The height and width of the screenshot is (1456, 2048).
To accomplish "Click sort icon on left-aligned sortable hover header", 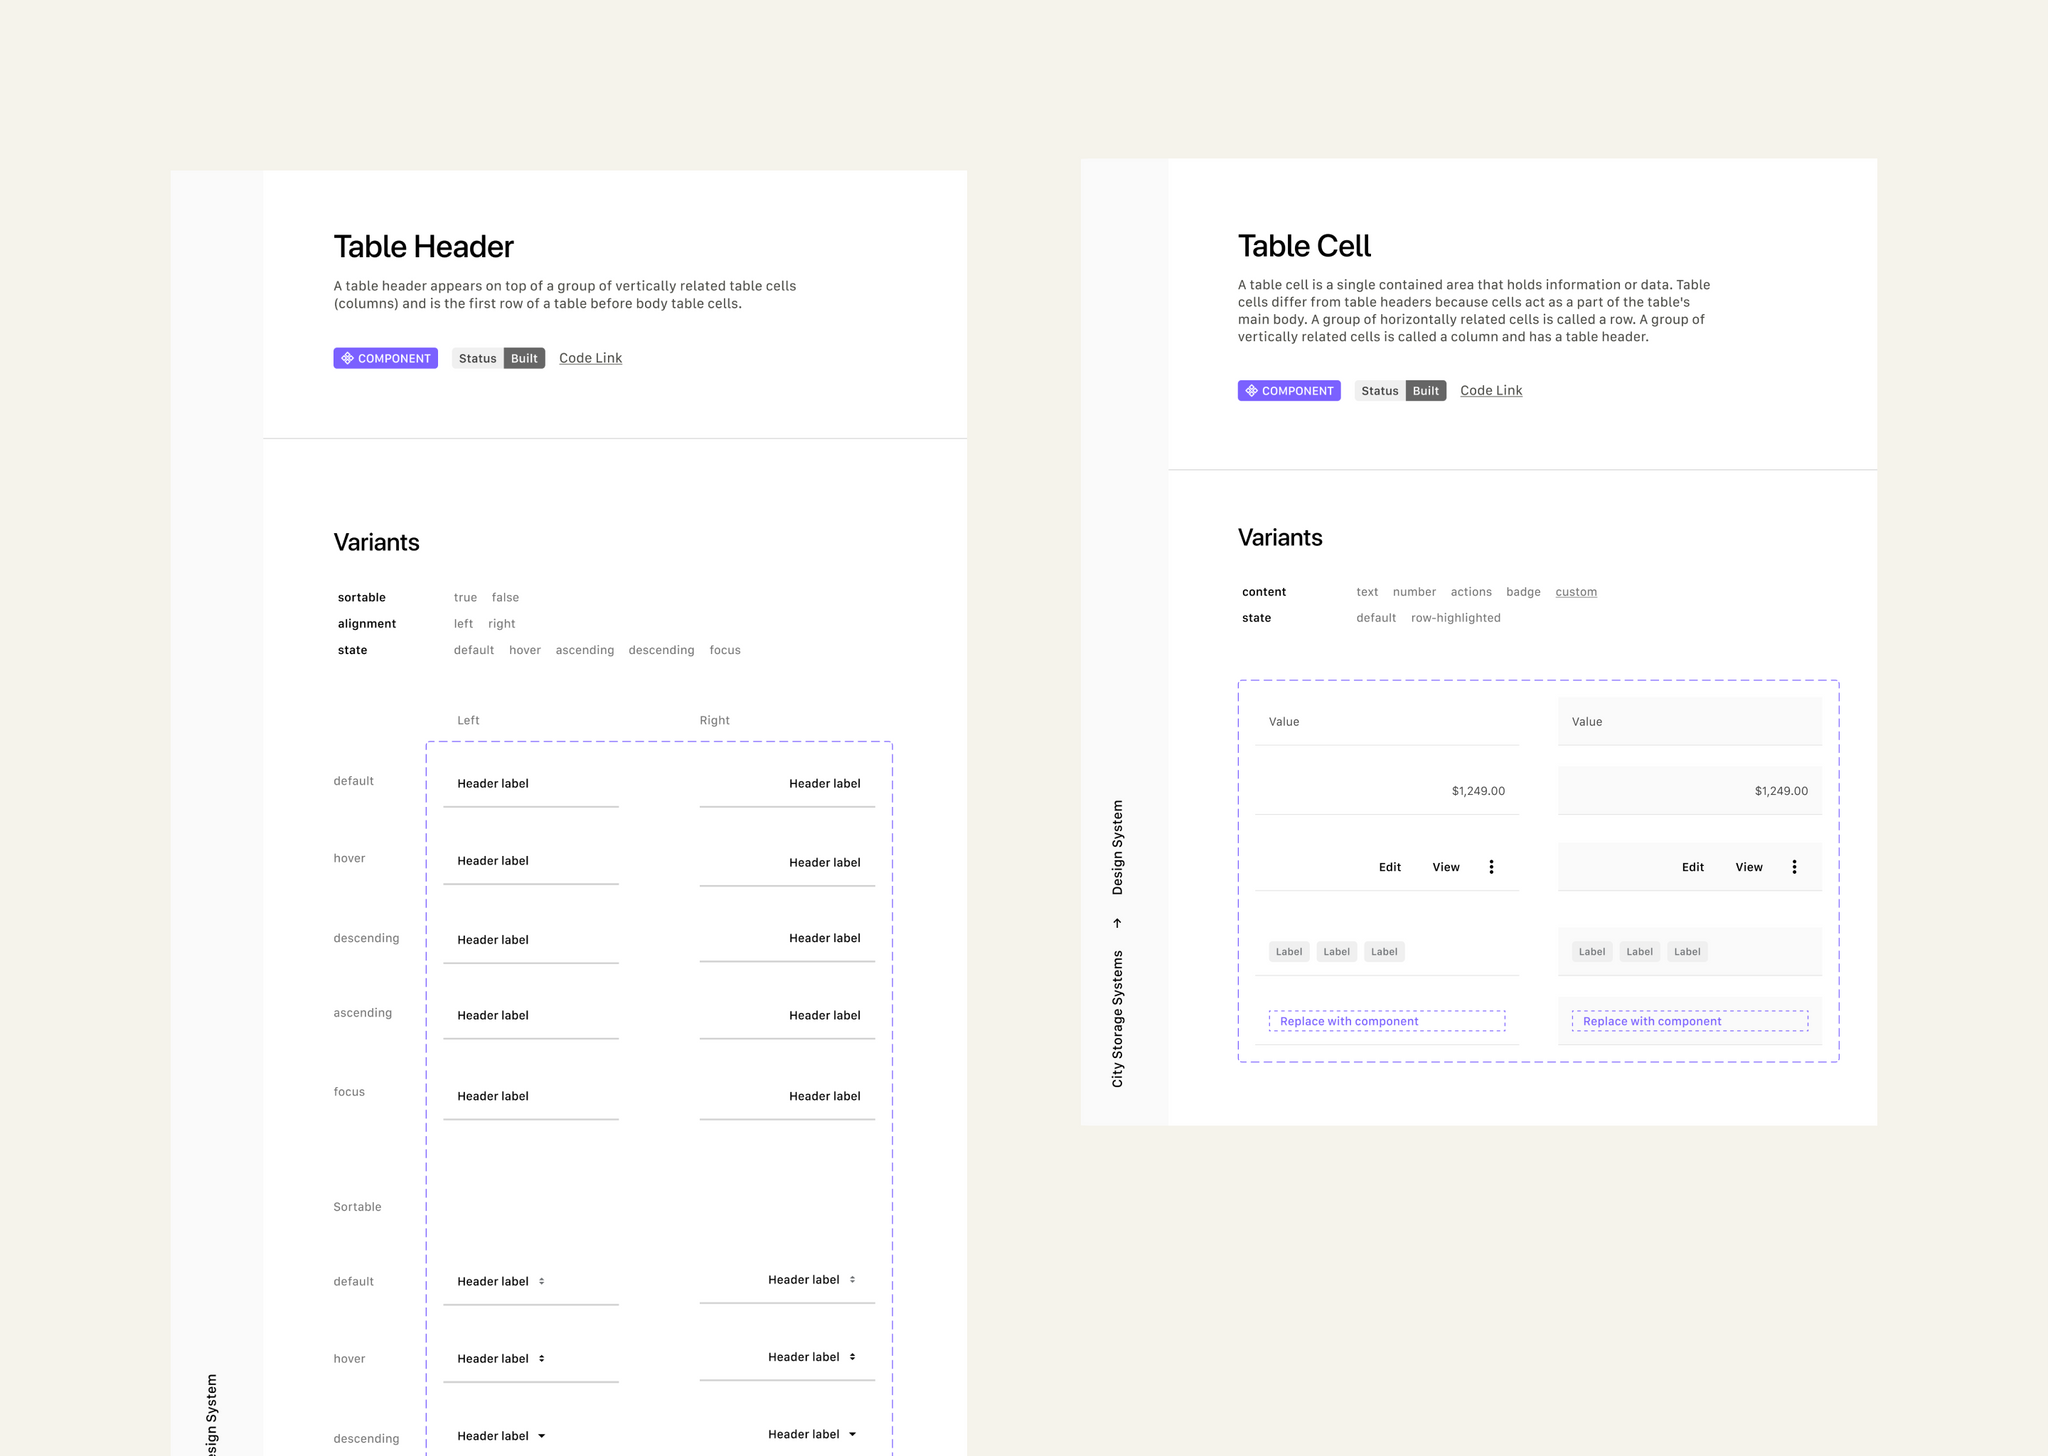I will point(541,1358).
